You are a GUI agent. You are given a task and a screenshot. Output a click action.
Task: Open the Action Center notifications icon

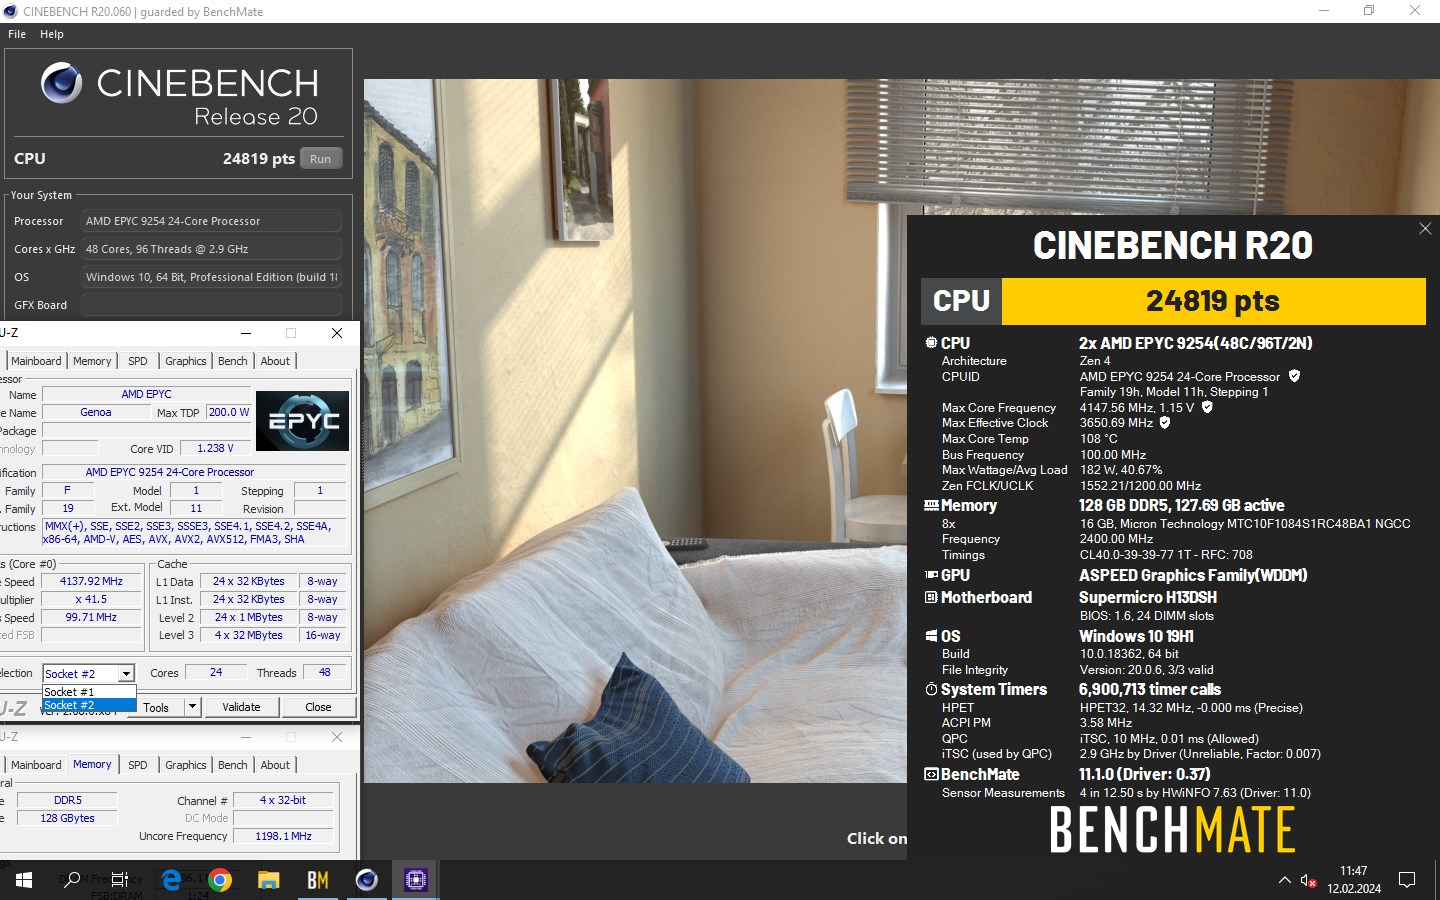tap(1407, 880)
